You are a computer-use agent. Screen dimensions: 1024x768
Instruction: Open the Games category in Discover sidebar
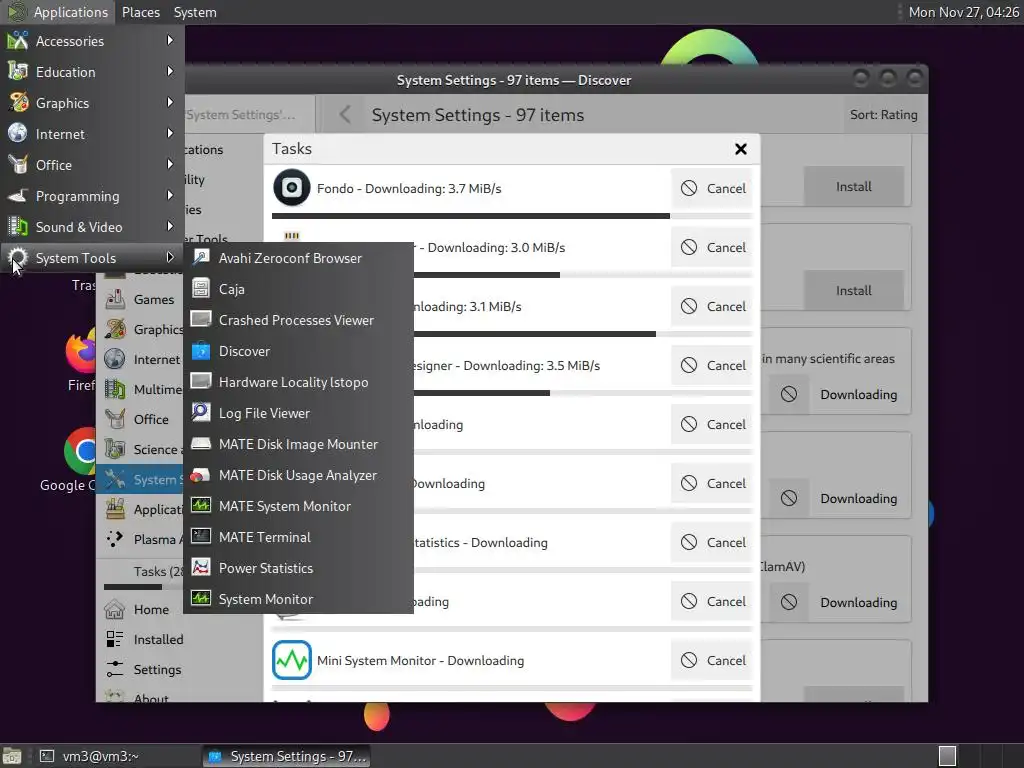pyautogui.click(x=140, y=300)
